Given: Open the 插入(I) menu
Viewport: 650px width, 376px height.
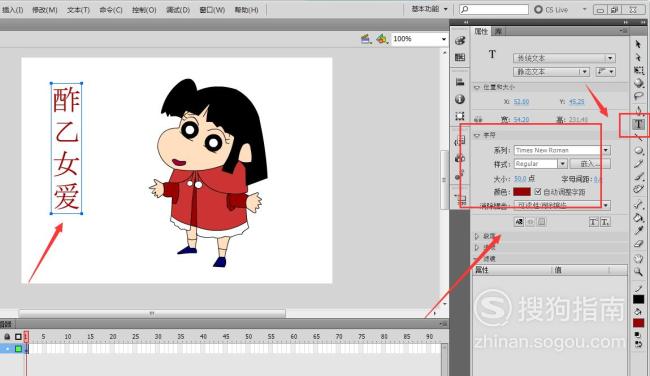Looking at the screenshot, I should coord(12,10).
